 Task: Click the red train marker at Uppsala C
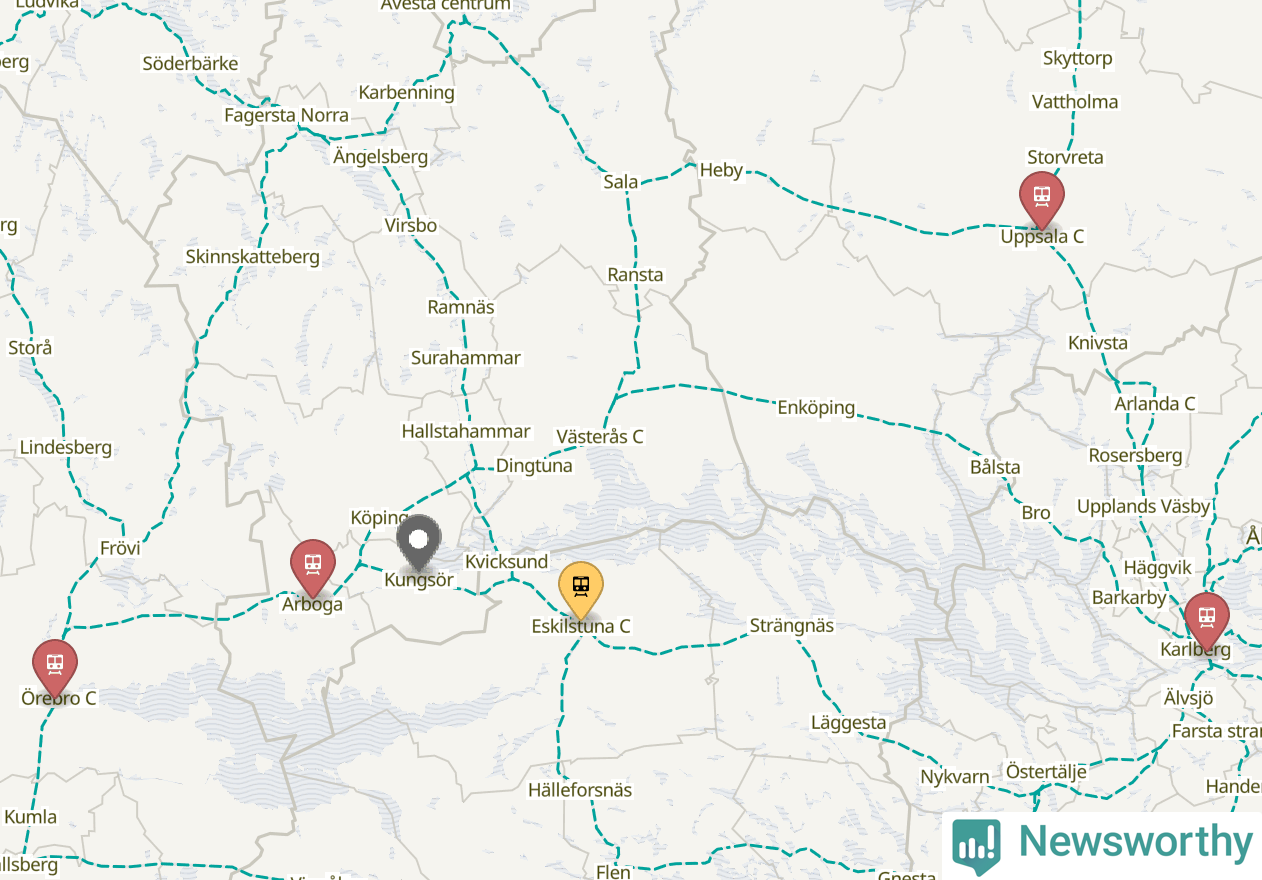(x=1041, y=198)
